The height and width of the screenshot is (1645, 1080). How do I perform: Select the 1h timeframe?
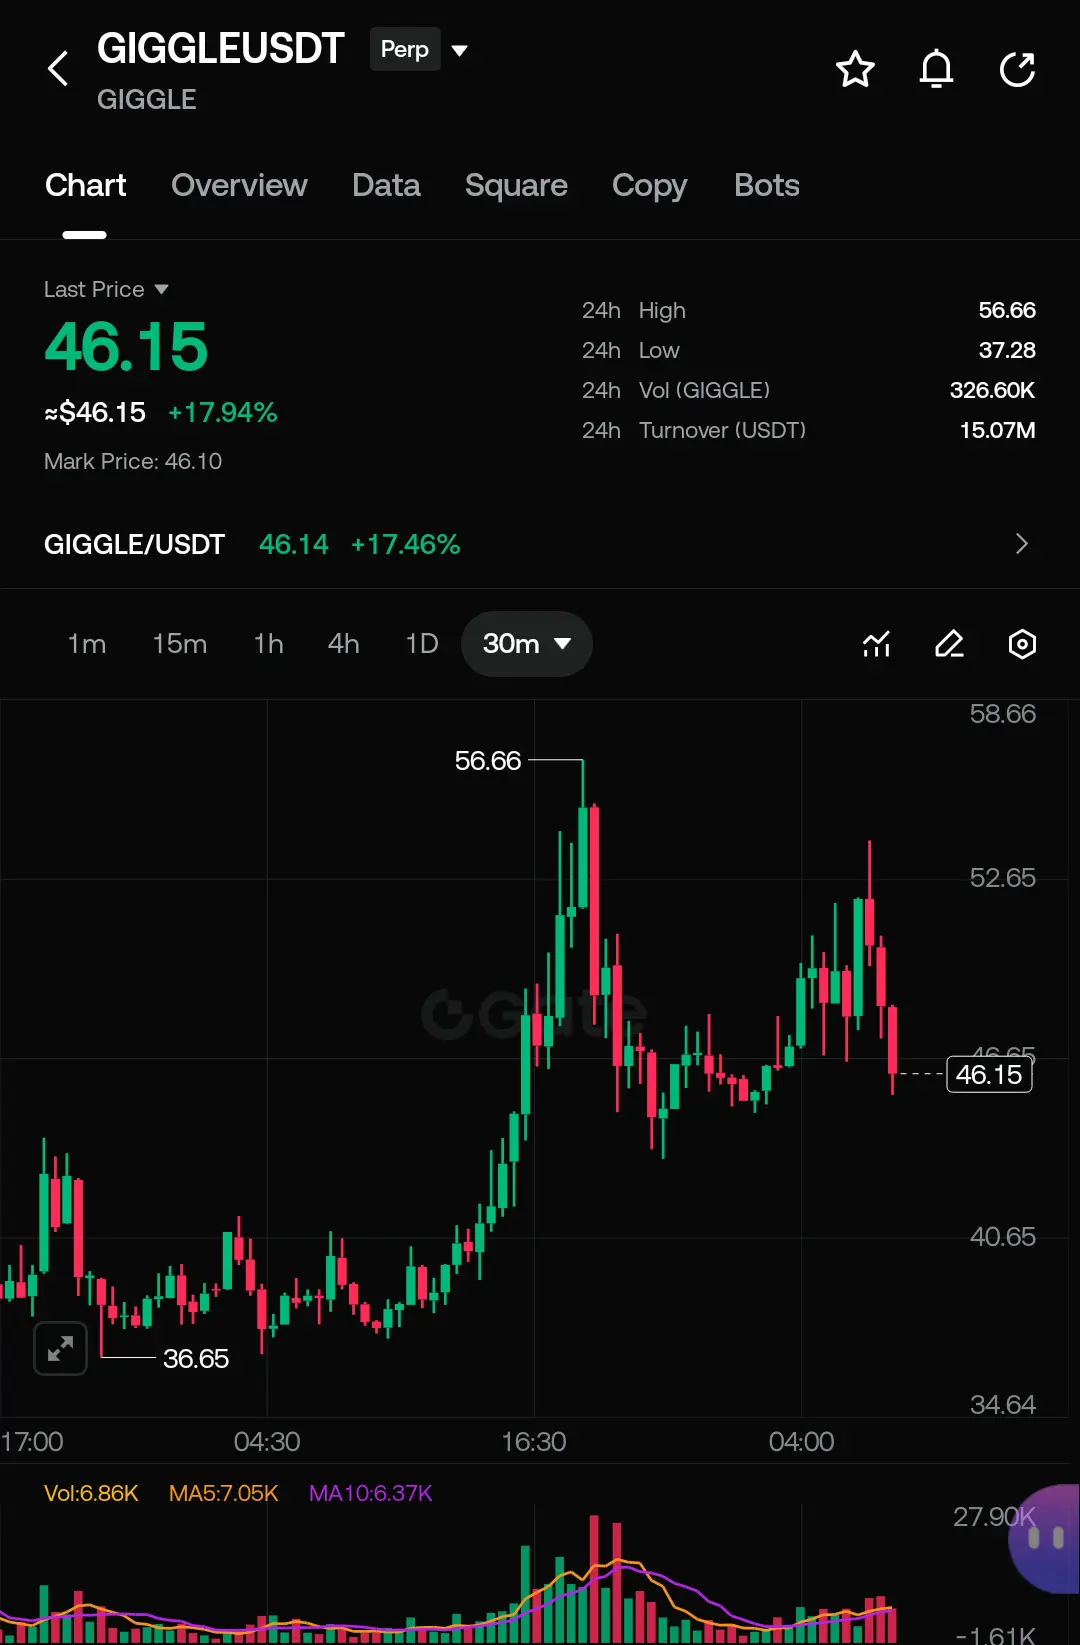click(268, 644)
